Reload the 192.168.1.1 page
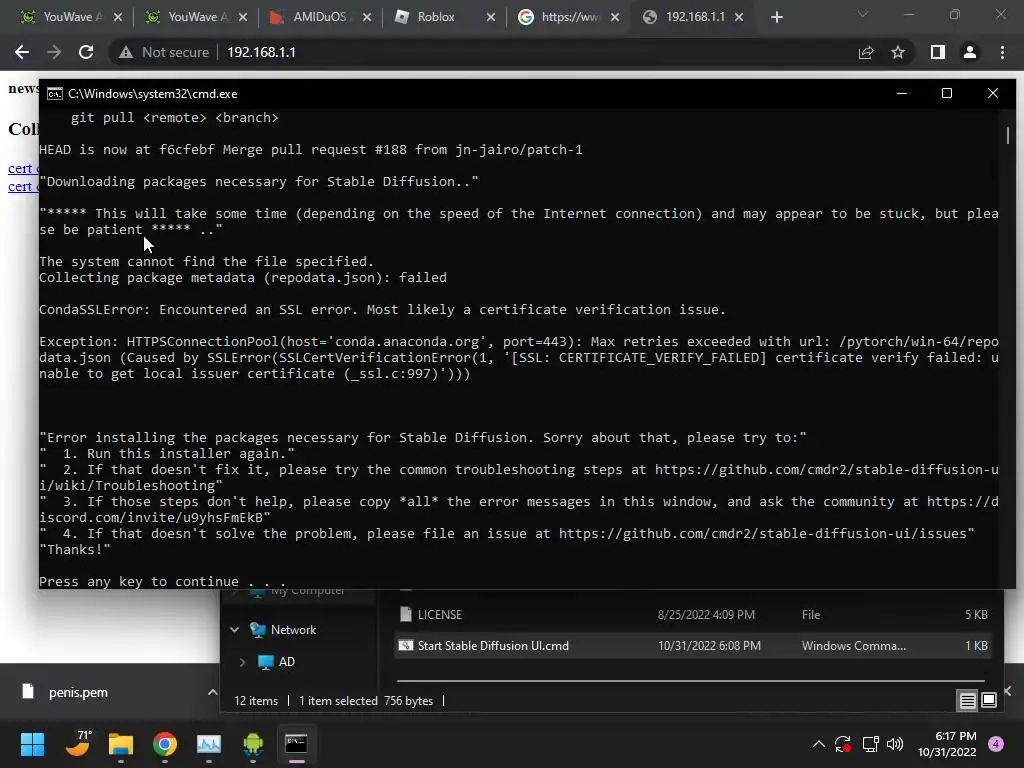1024x768 pixels. tap(86, 52)
